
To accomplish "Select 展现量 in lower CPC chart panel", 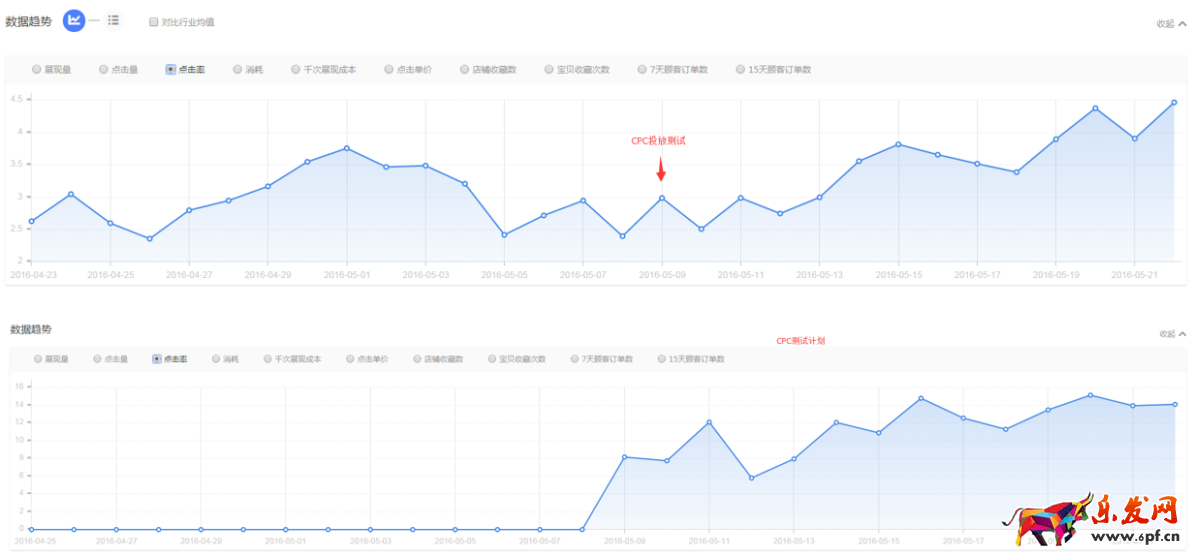I will pyautogui.click(x=38, y=358).
